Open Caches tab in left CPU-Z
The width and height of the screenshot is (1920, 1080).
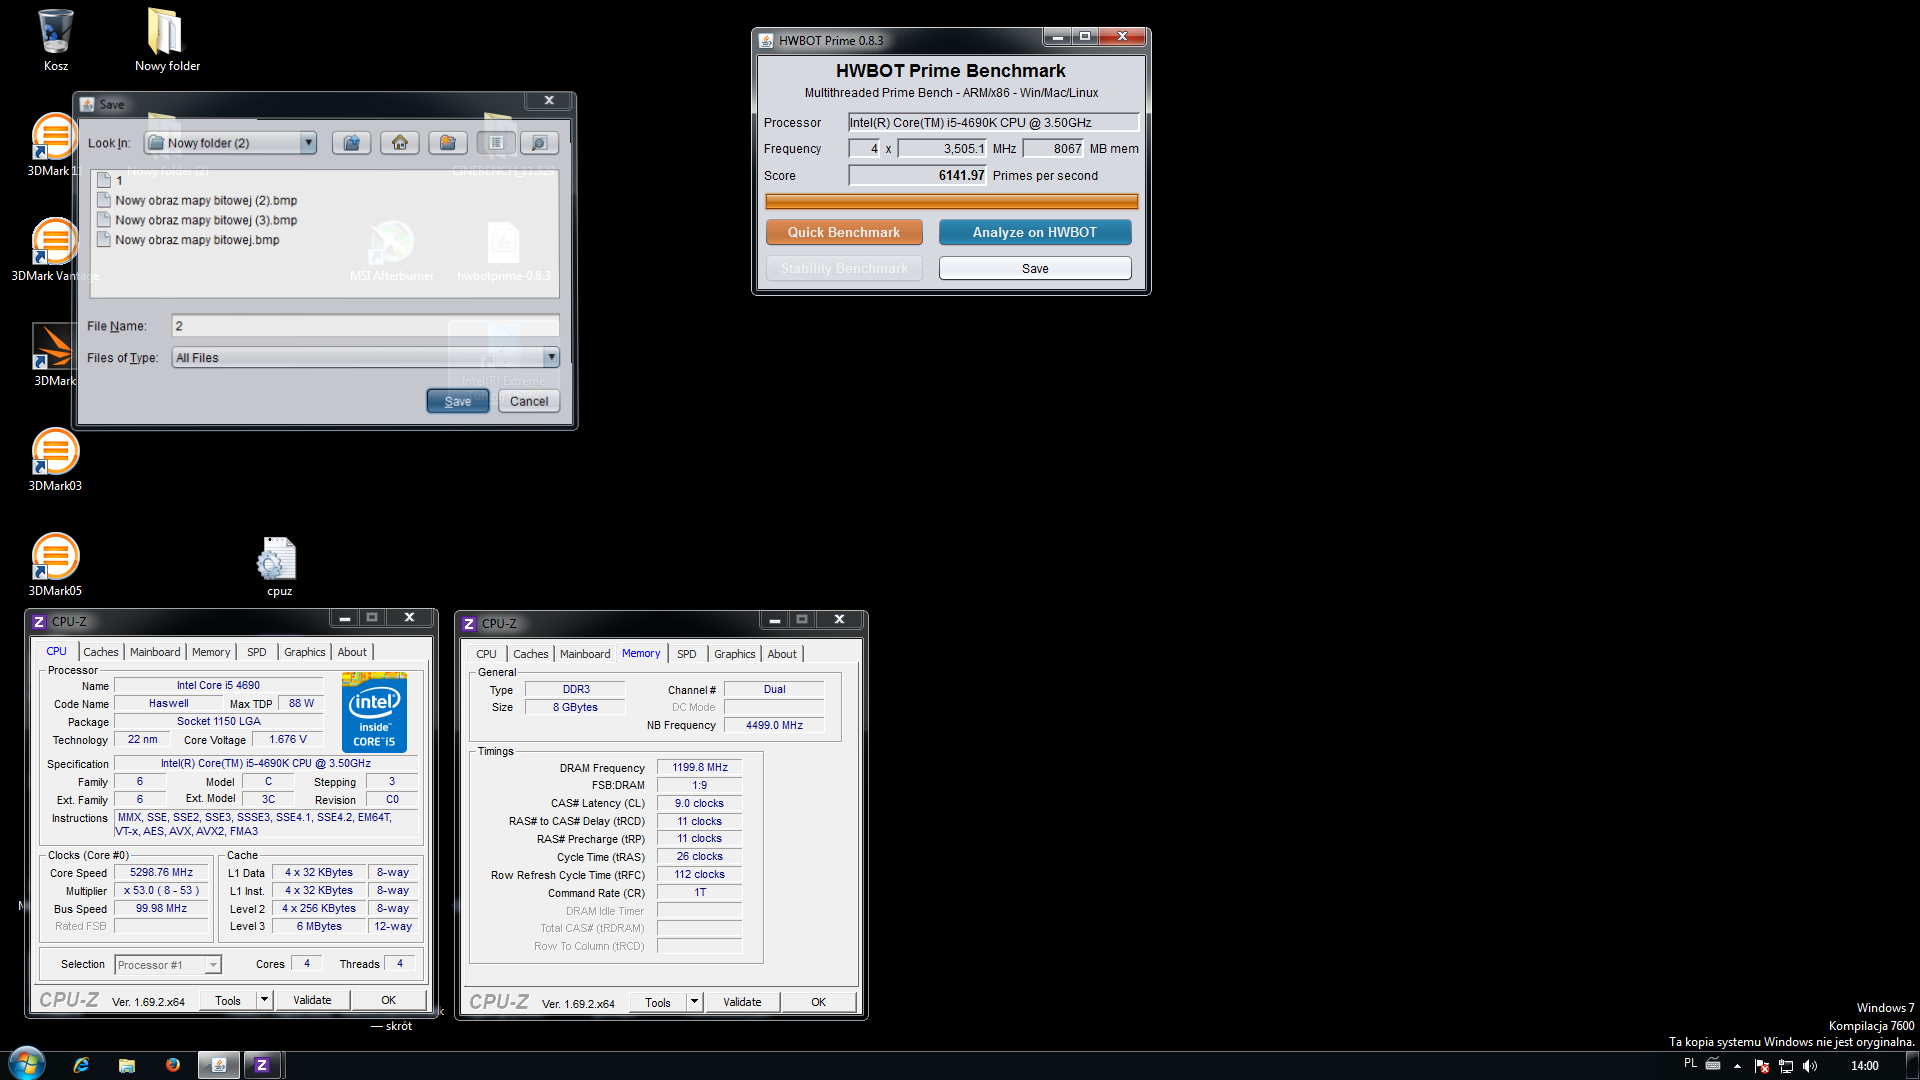pos(100,652)
